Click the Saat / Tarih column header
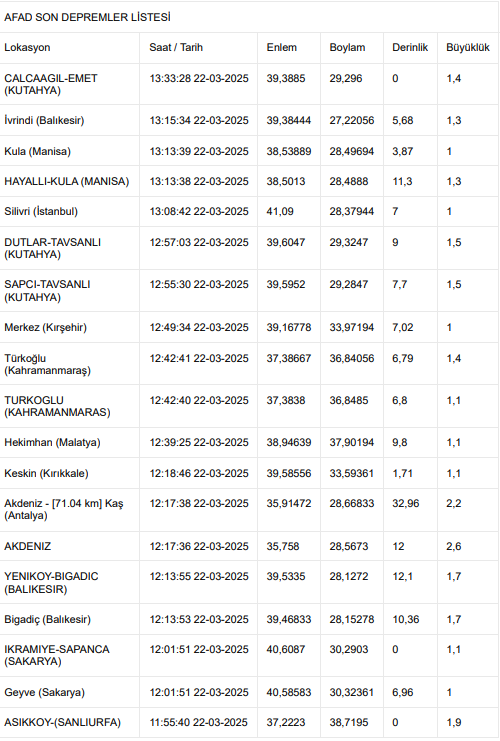The height and width of the screenshot is (741, 500). tap(176, 47)
